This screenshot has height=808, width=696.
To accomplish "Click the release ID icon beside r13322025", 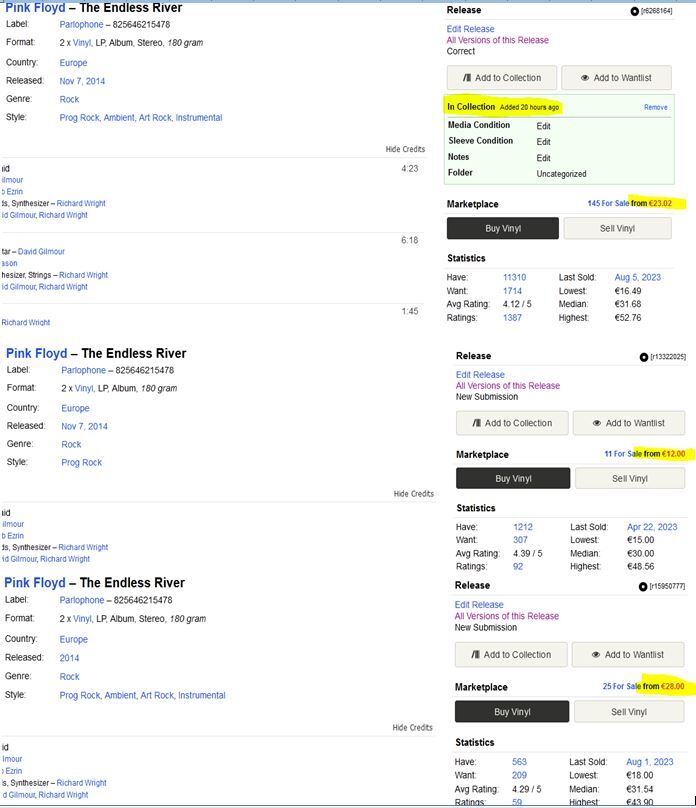I will (x=644, y=357).
